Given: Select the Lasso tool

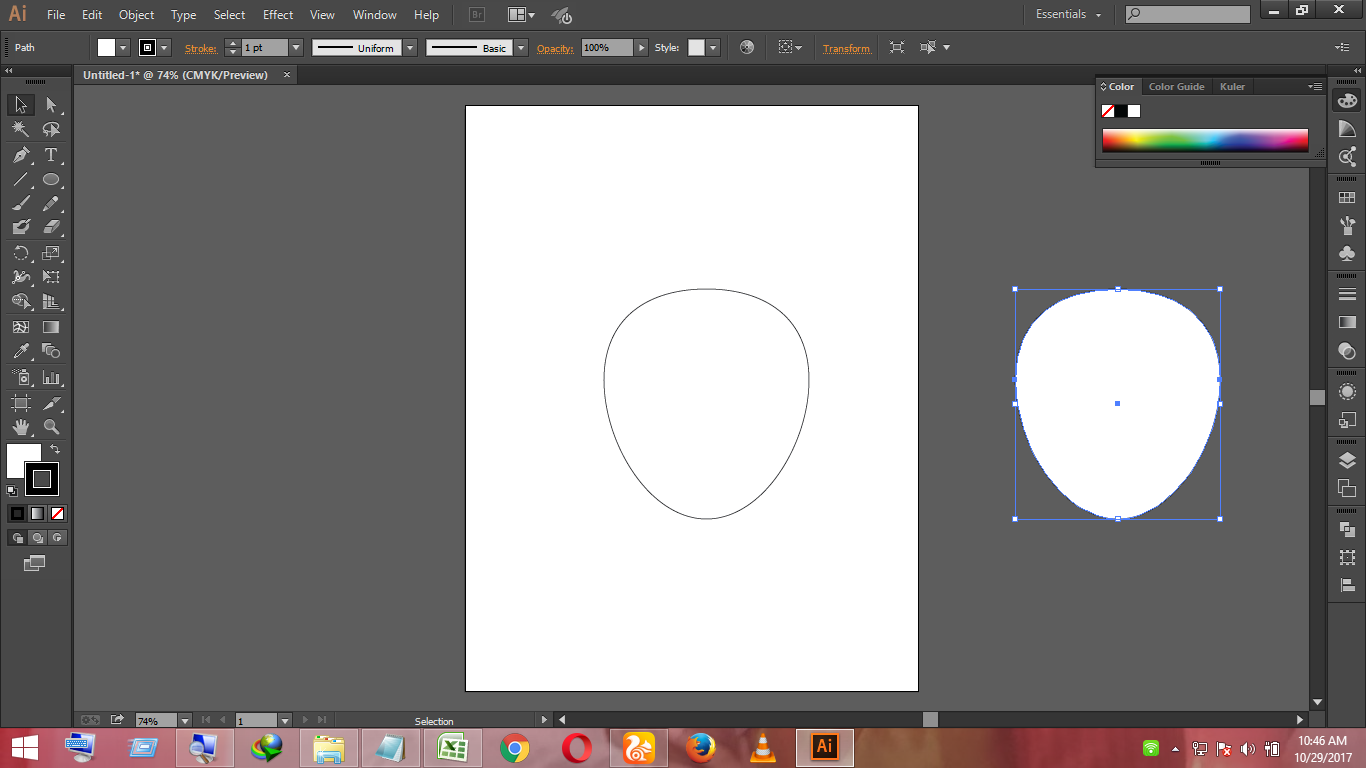Looking at the screenshot, I should coord(51,129).
